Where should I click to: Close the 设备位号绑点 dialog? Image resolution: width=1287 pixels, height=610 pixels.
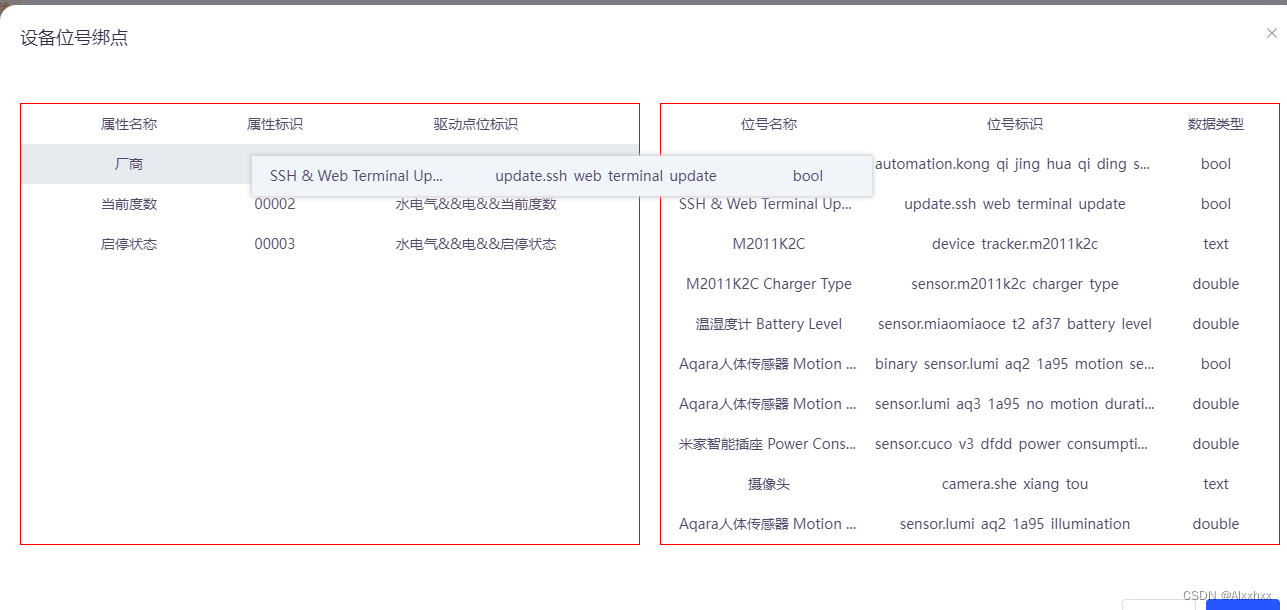[1271, 33]
